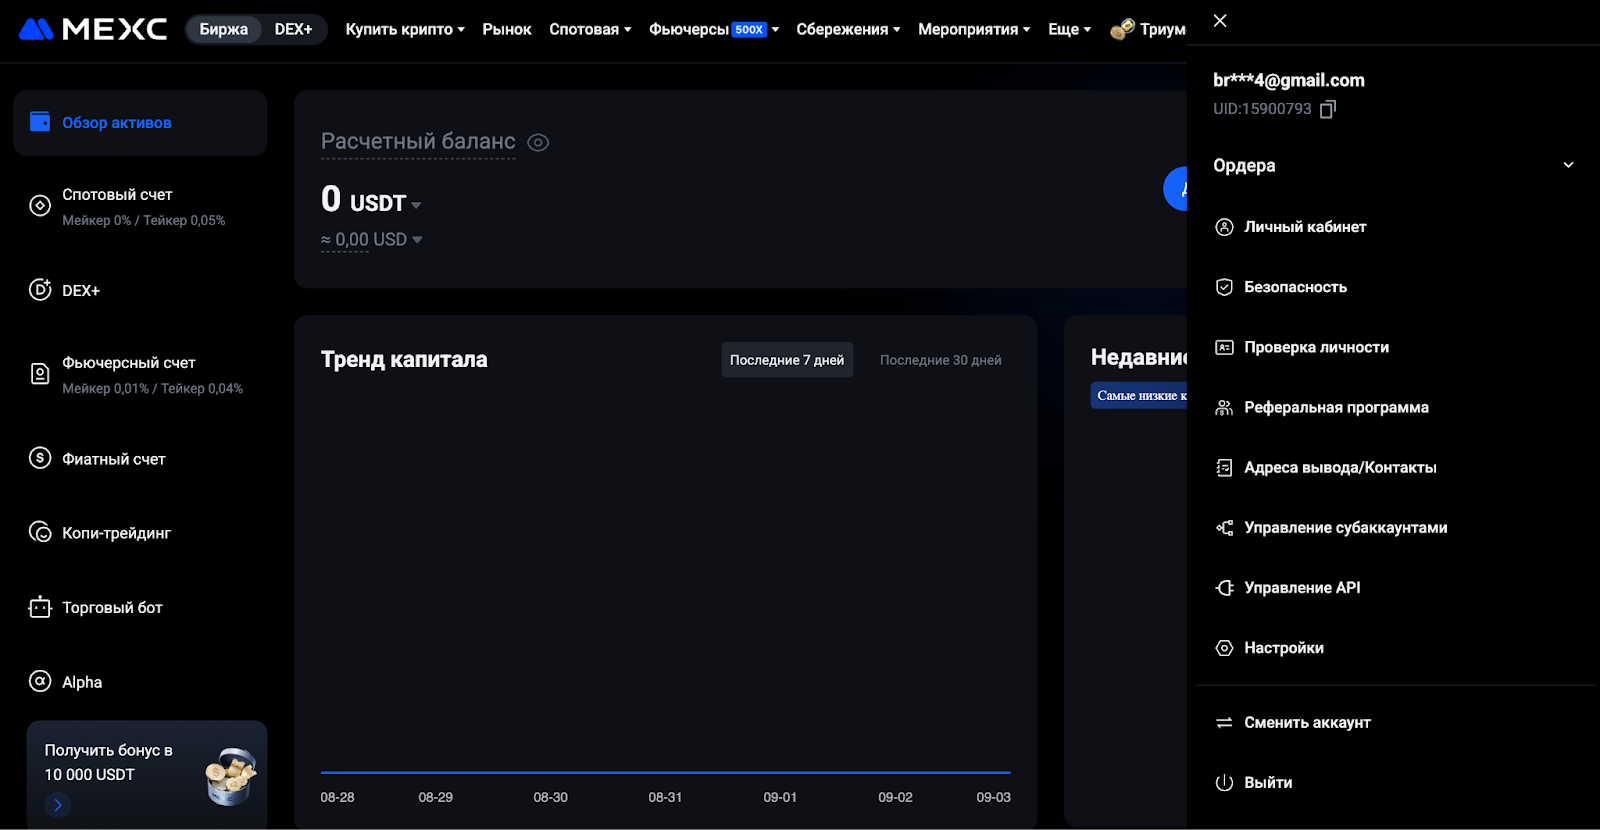Click the referral program people icon
1600x830 pixels.
pos(1224,407)
